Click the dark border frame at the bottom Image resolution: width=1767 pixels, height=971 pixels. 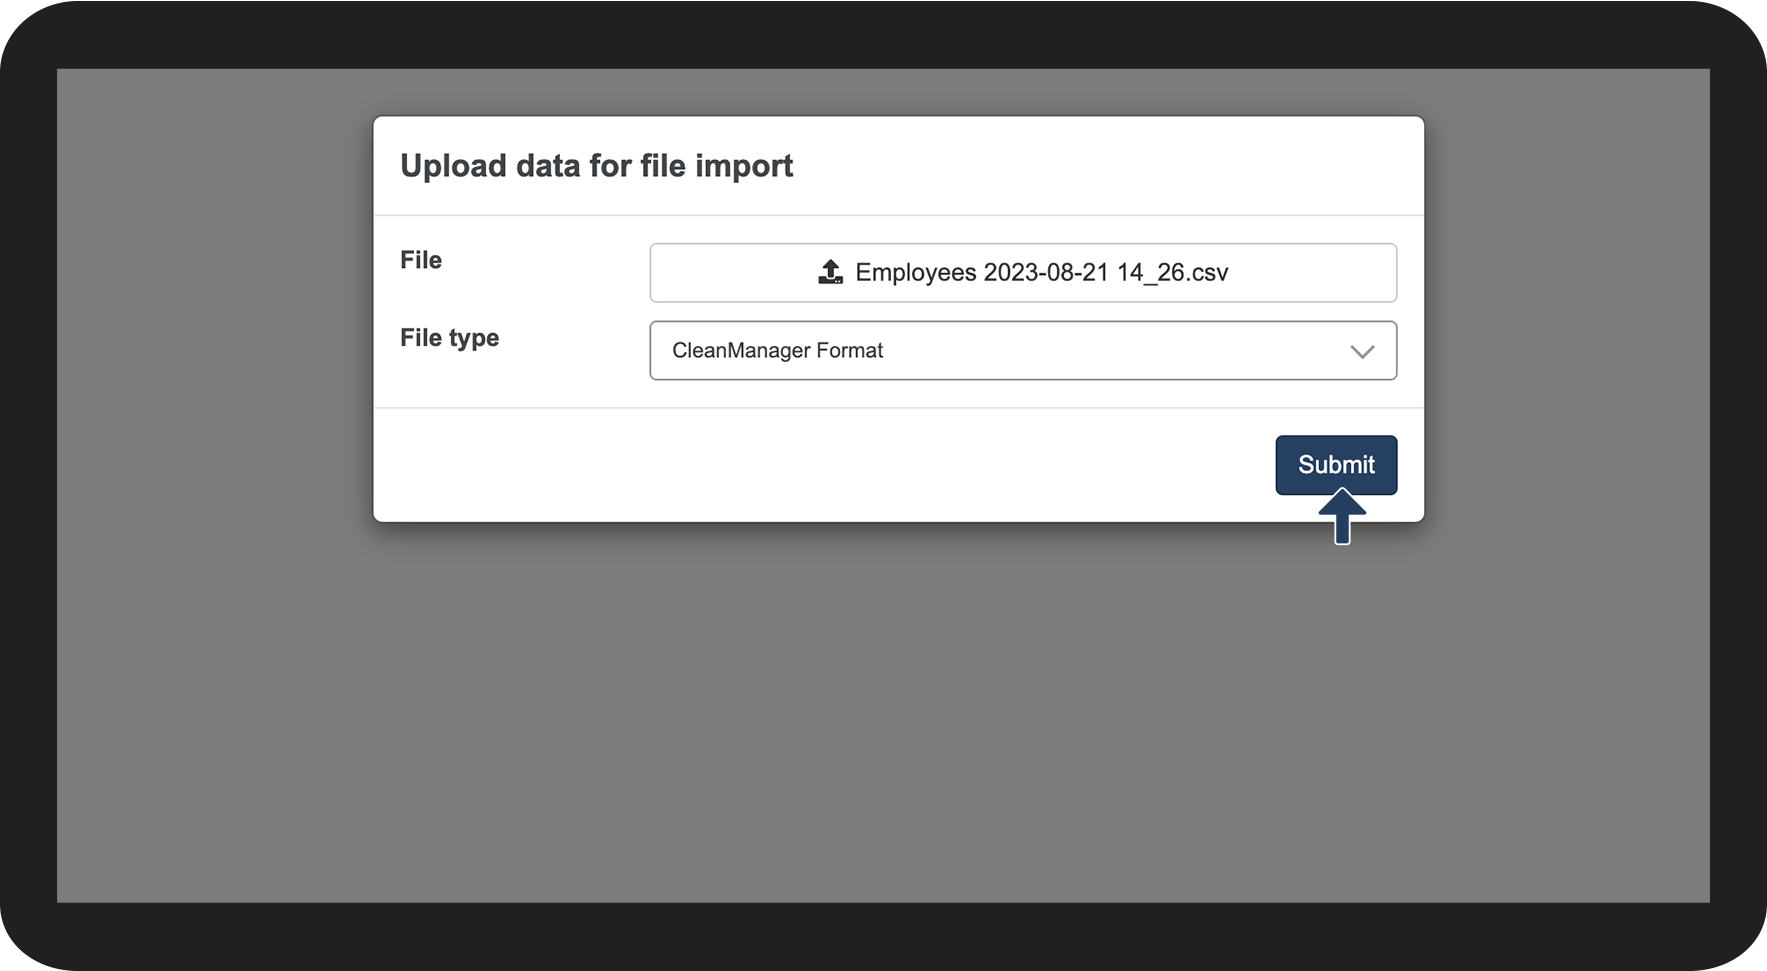pyautogui.click(x=883, y=937)
